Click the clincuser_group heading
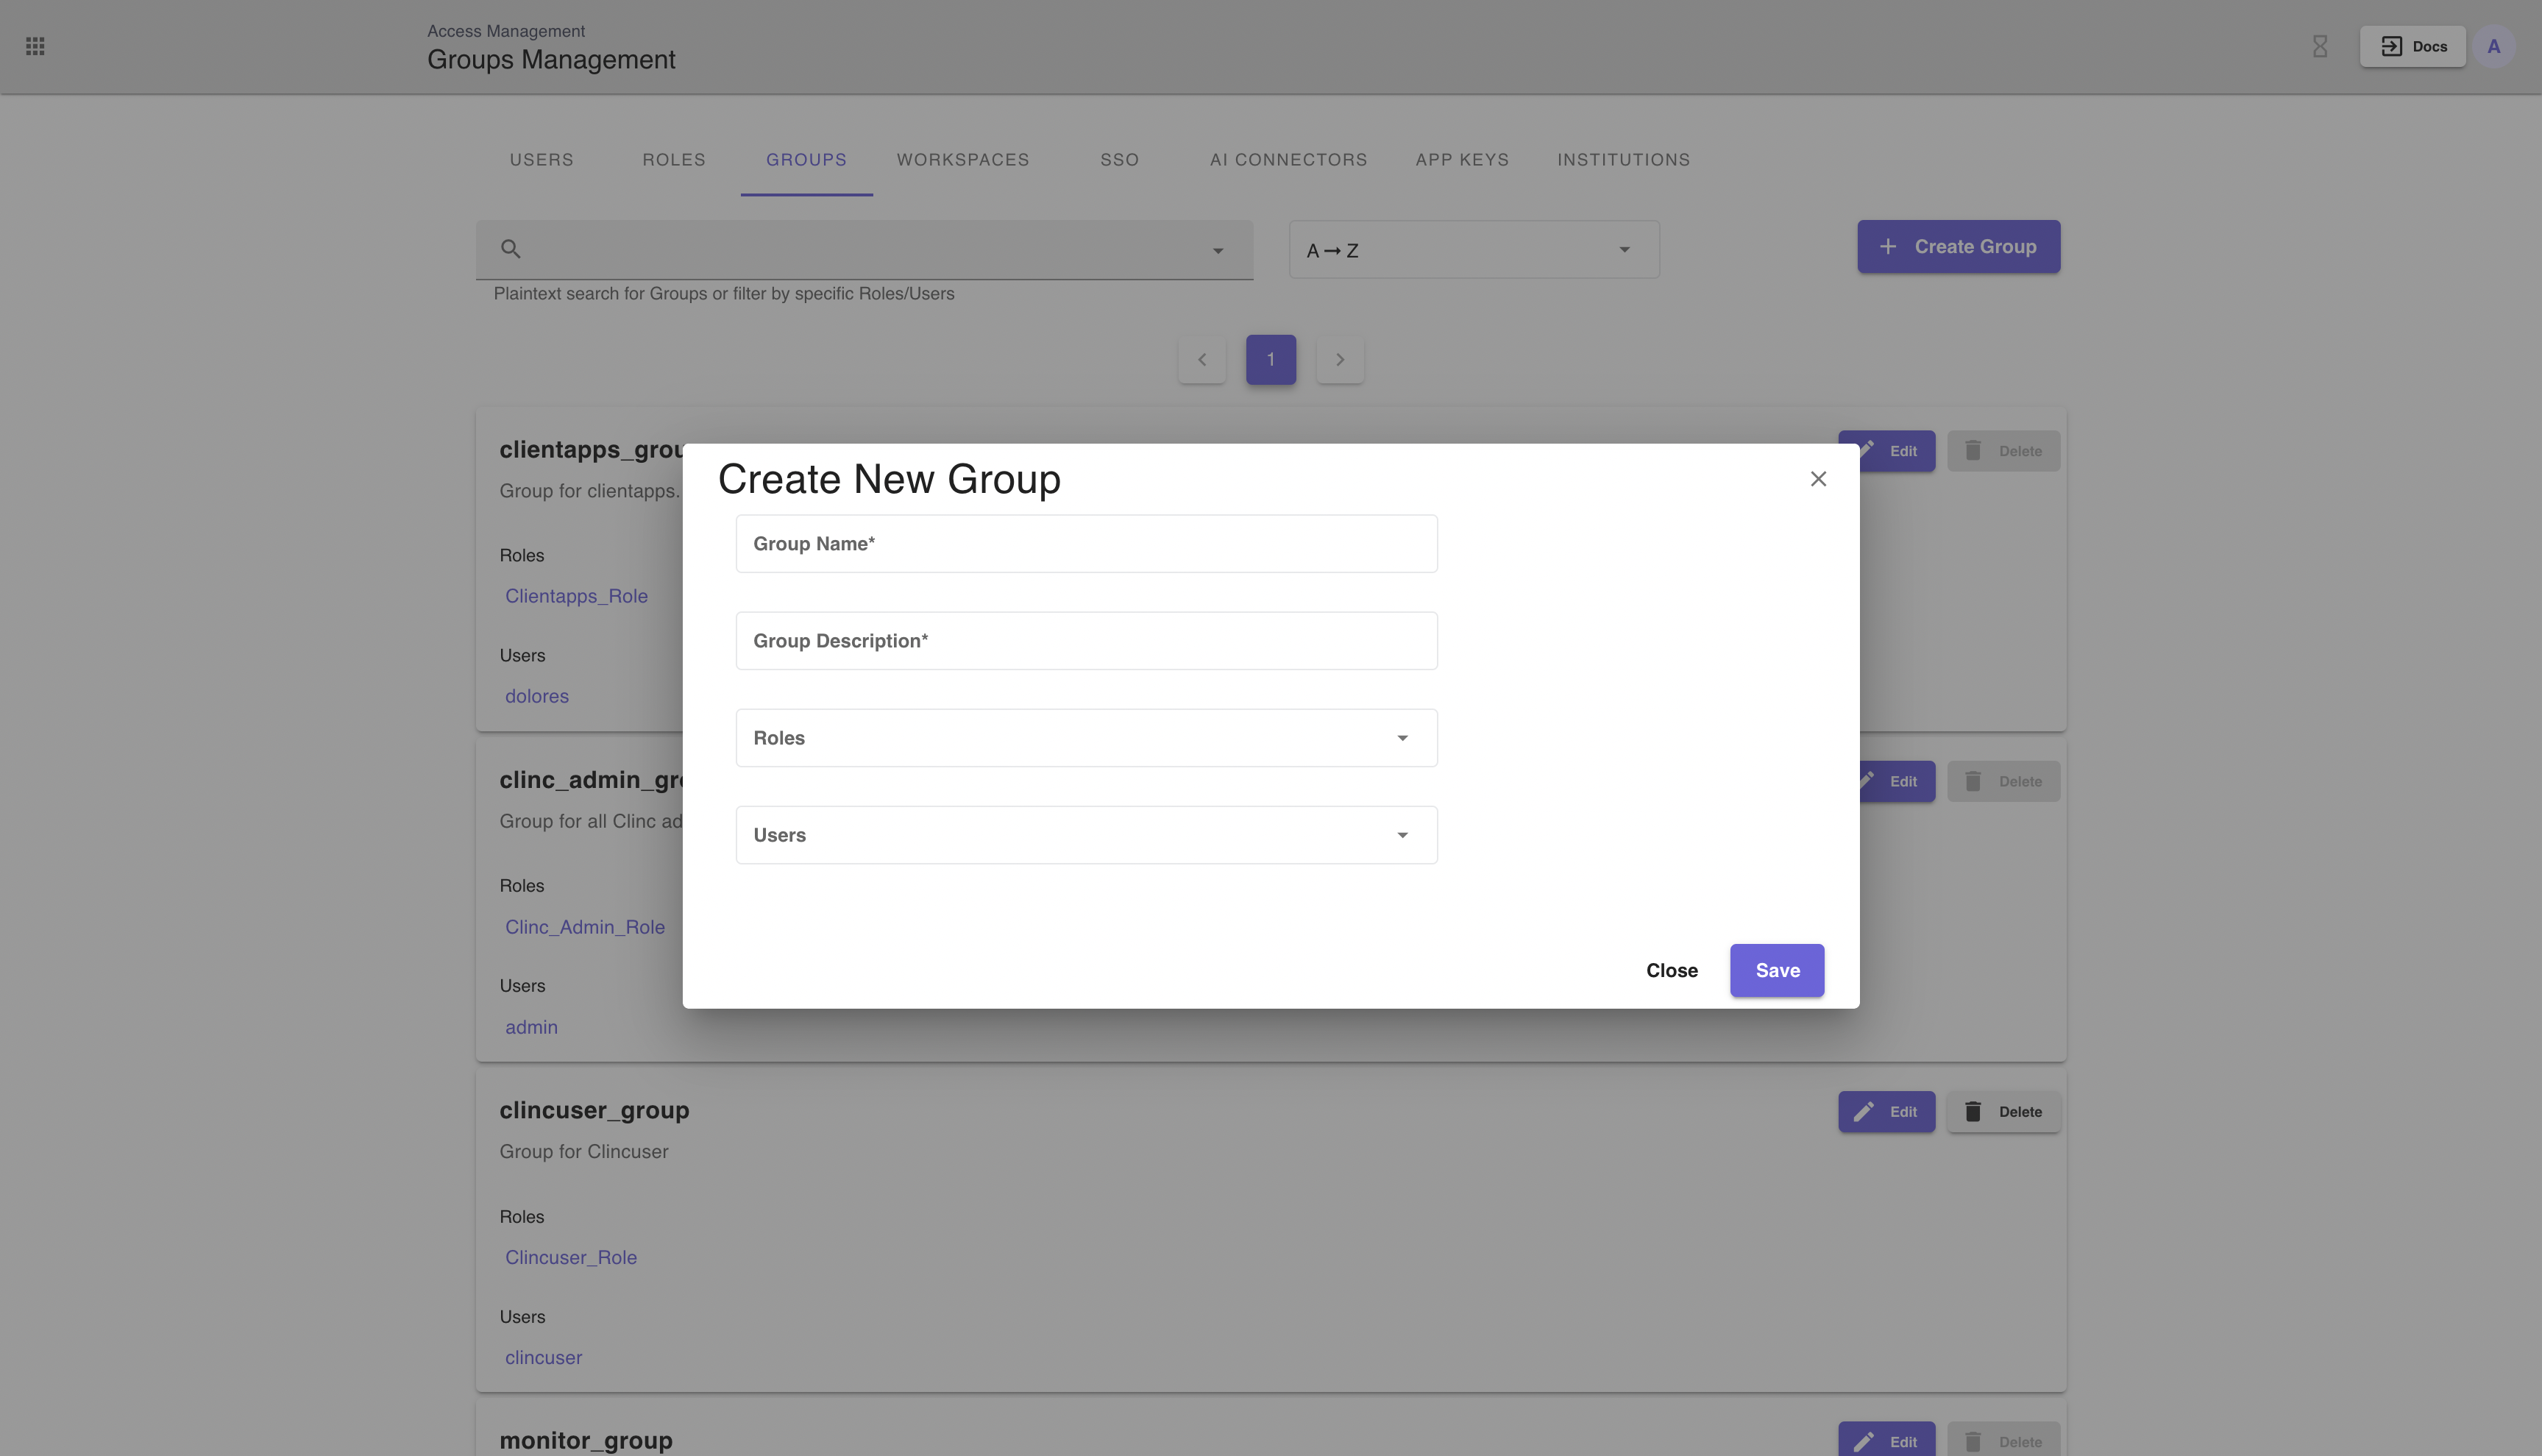 tap(594, 1110)
